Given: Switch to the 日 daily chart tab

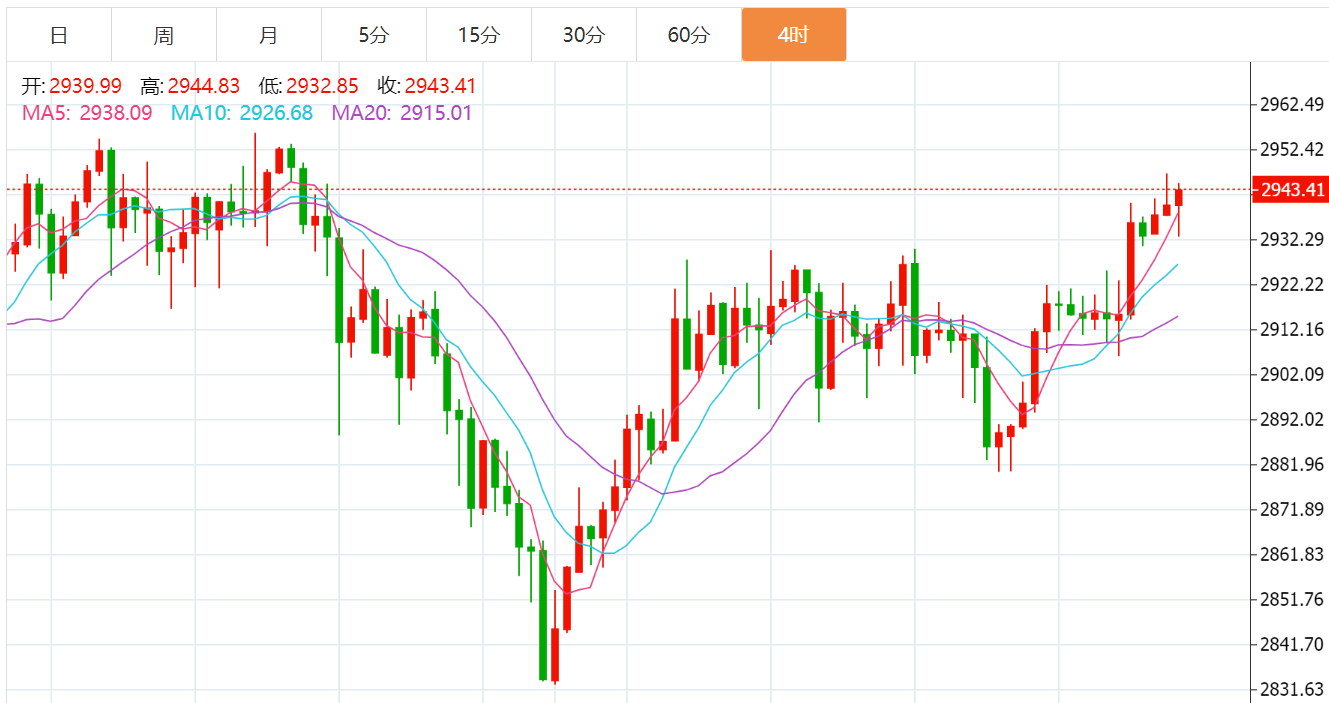Looking at the screenshot, I should point(59,35).
